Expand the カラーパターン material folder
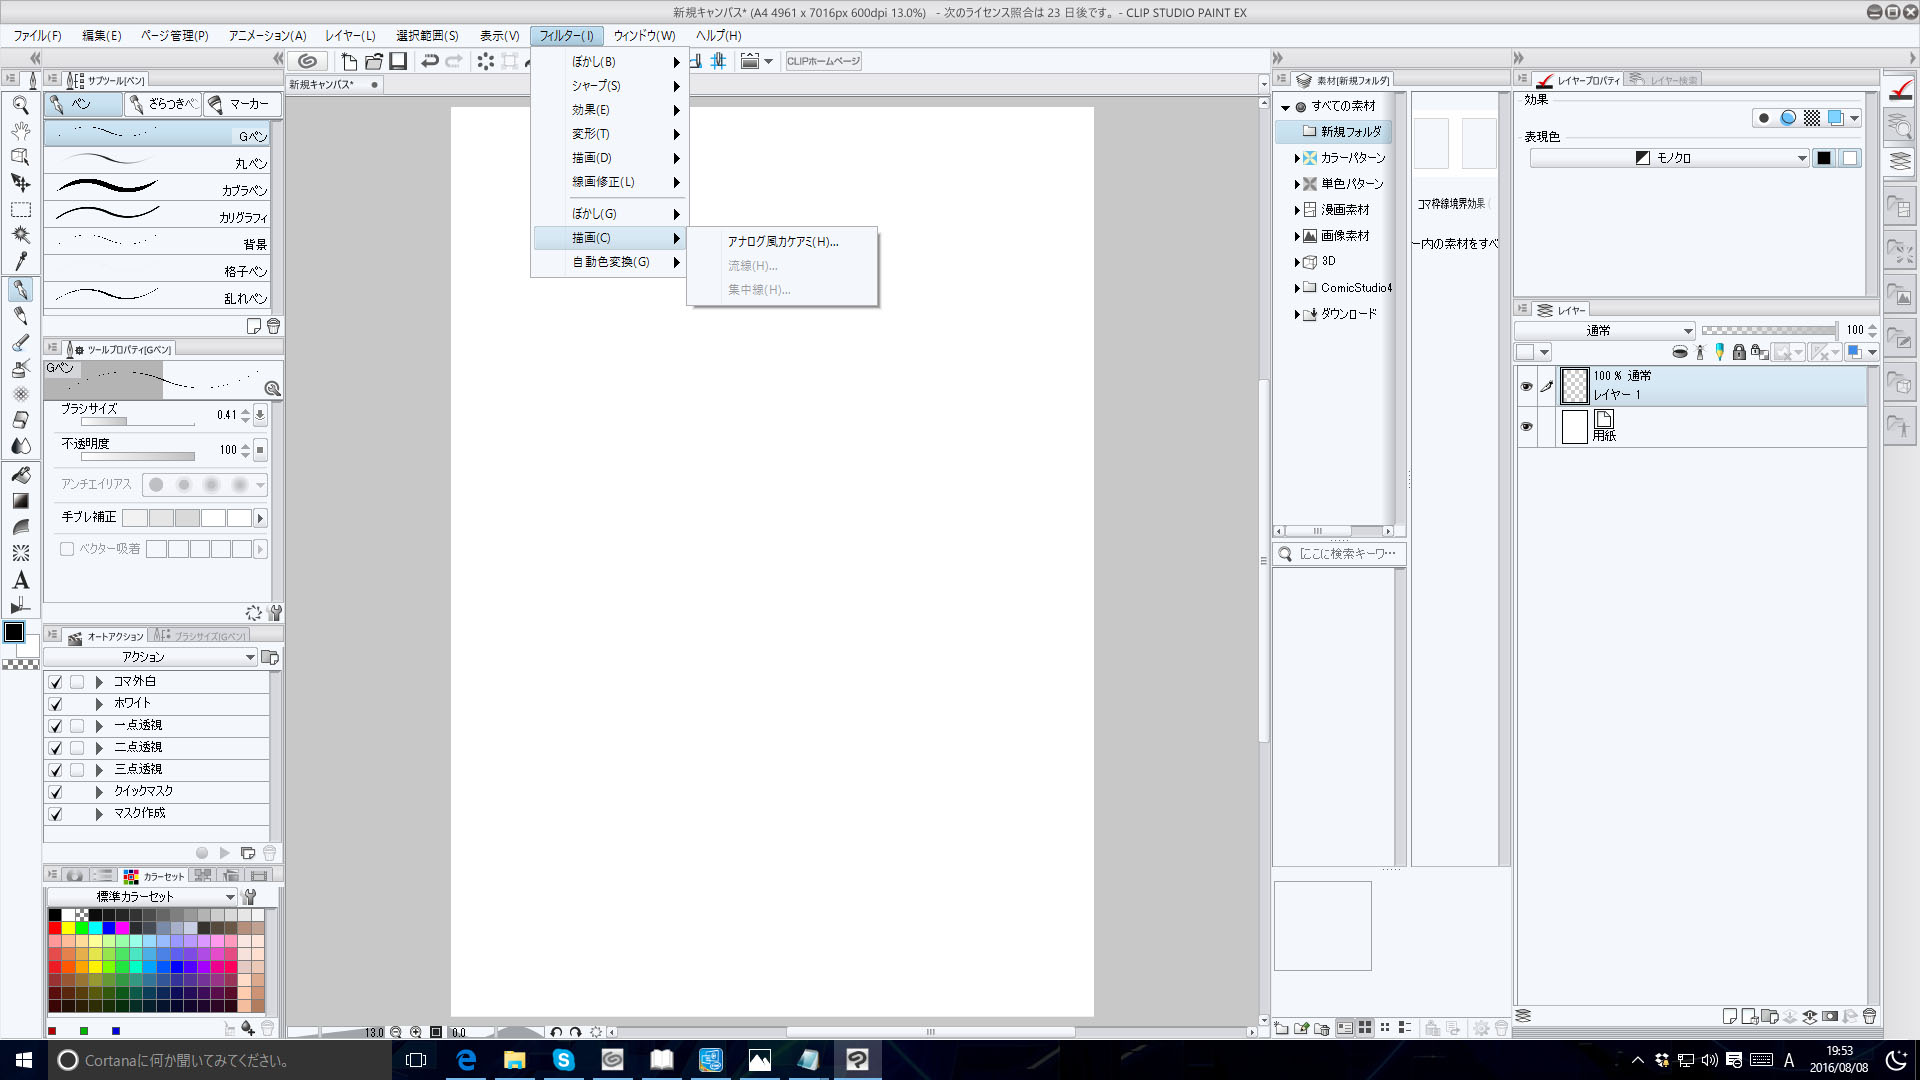1920x1080 pixels. (x=1297, y=158)
